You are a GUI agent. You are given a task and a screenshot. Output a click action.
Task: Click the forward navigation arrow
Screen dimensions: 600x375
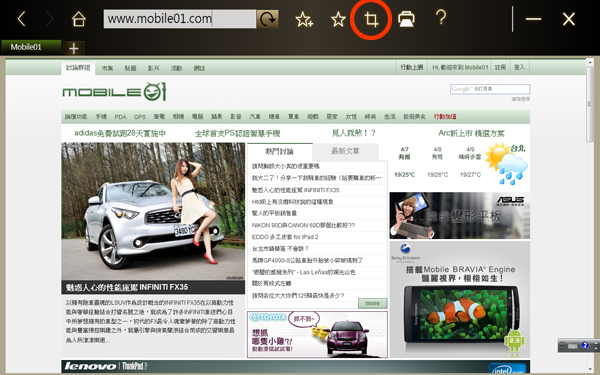(50, 19)
